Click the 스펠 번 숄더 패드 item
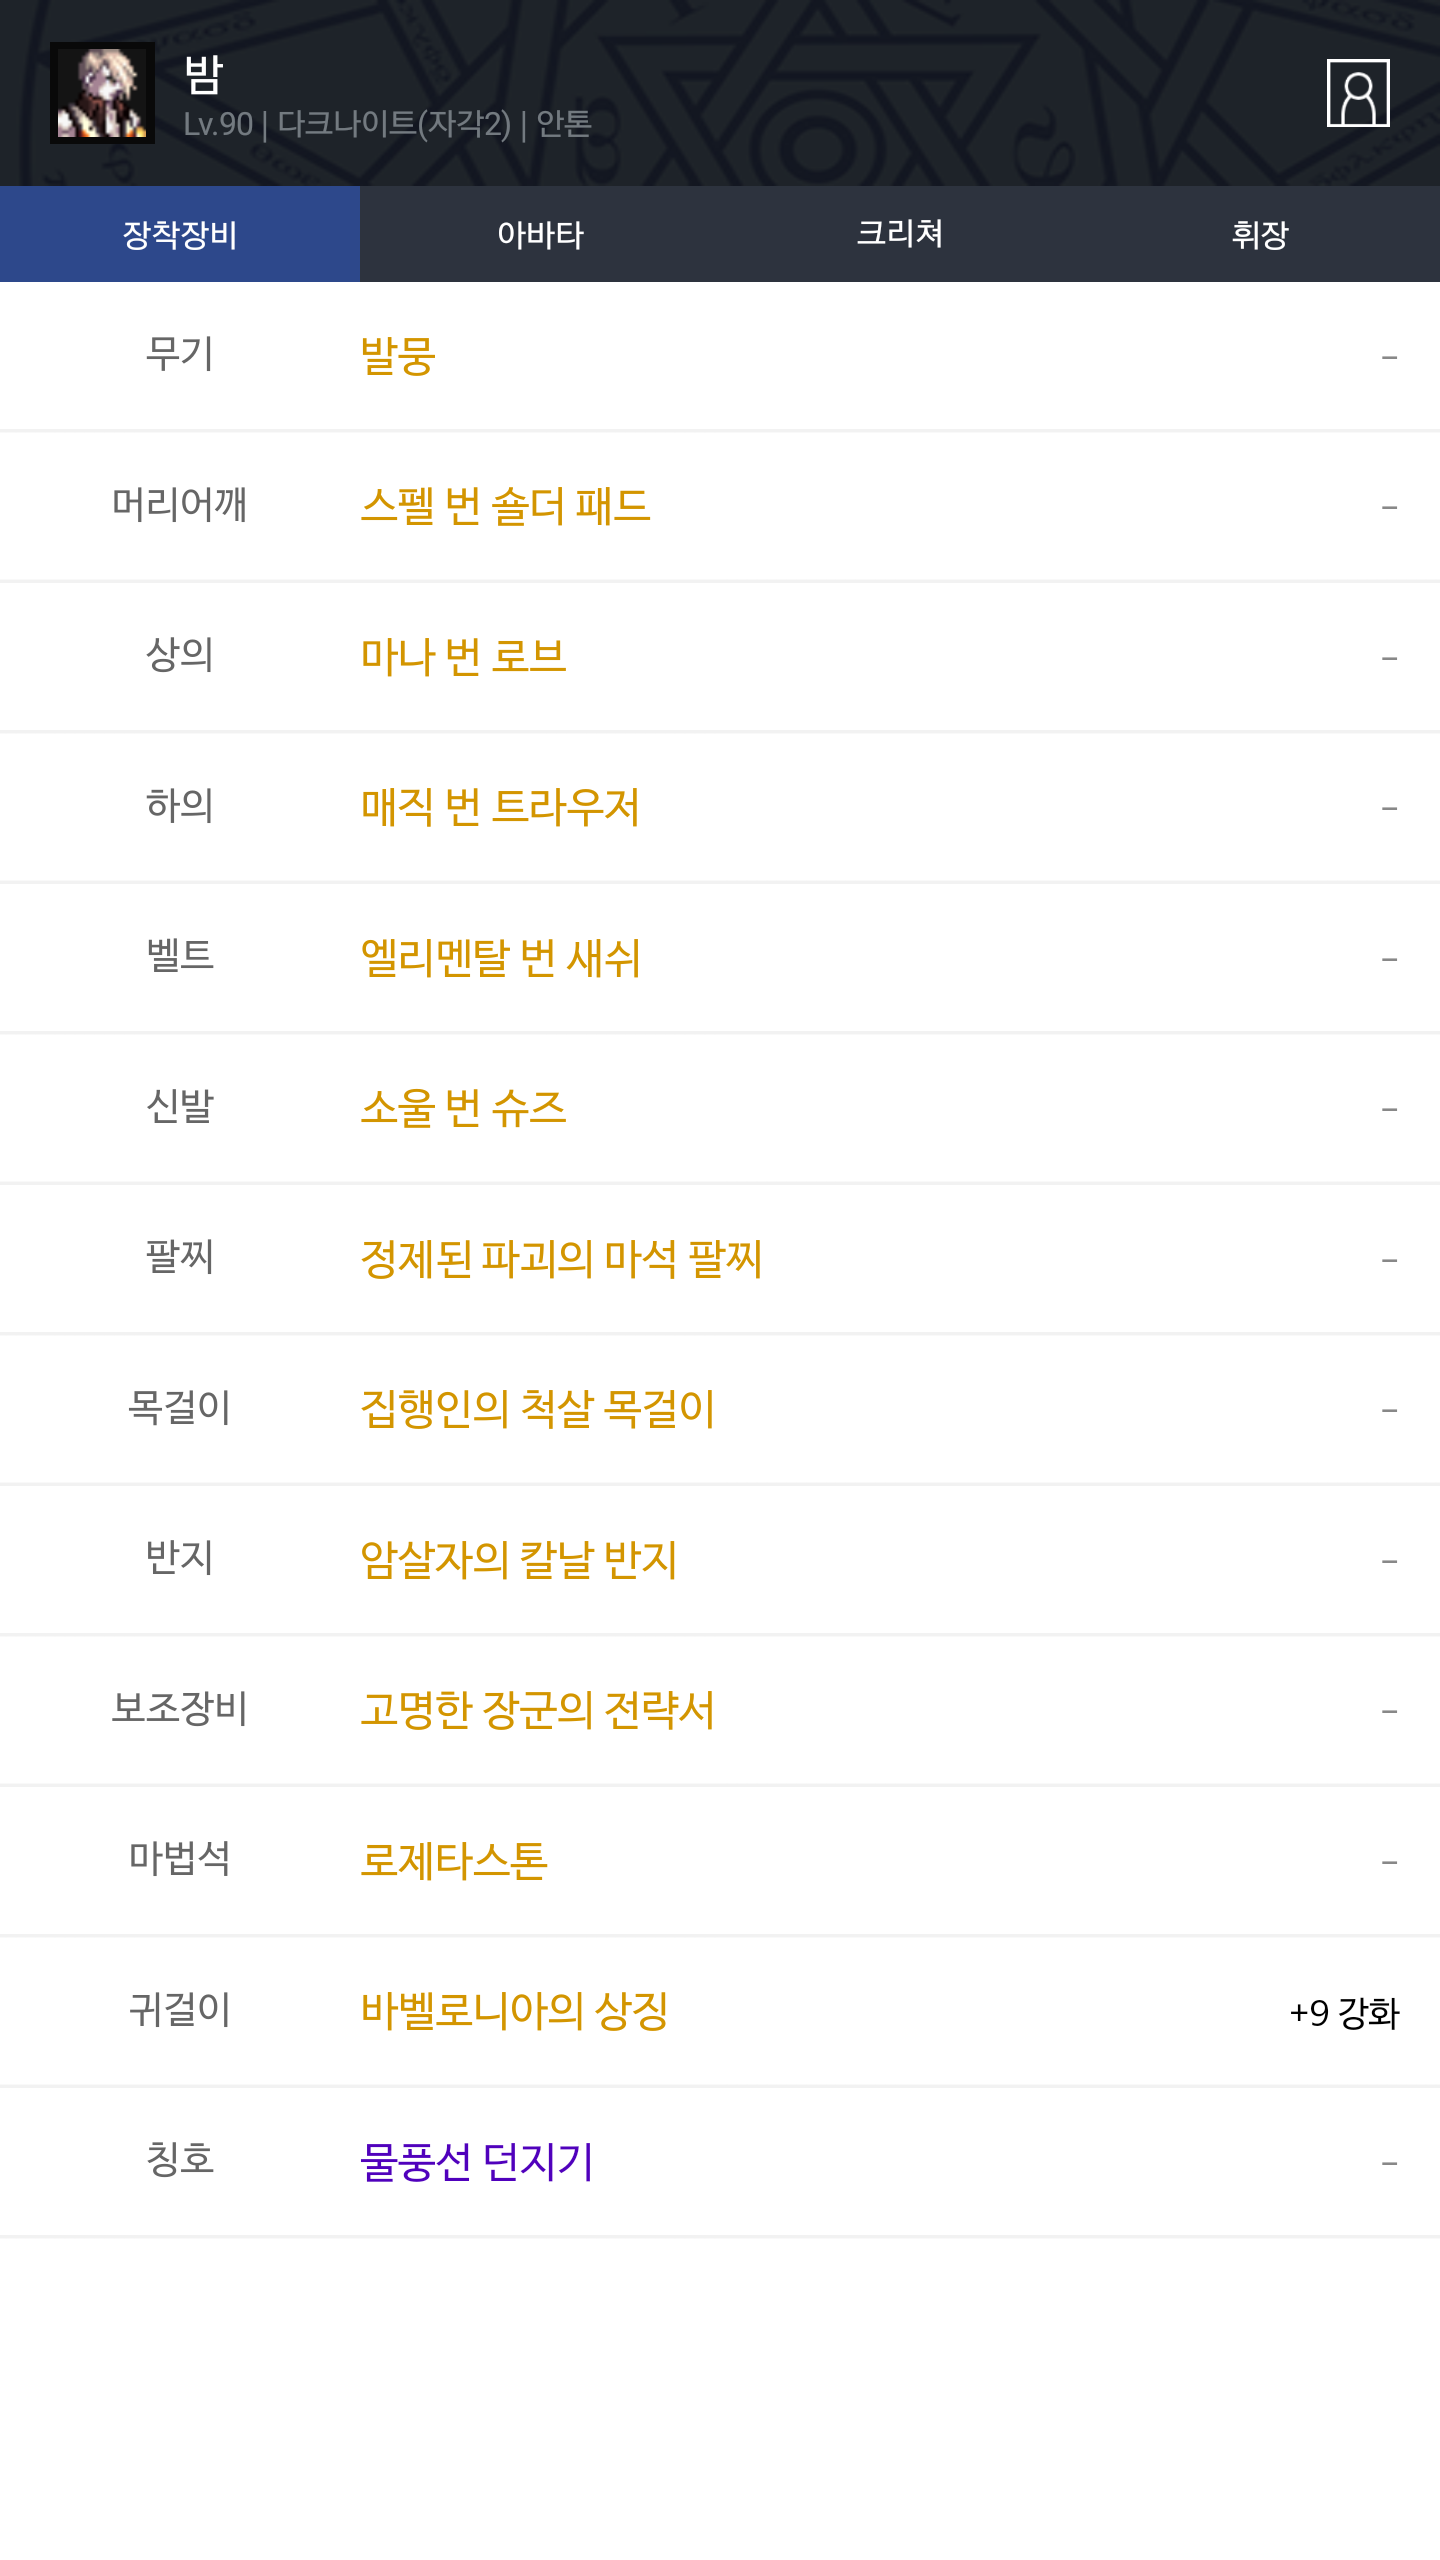The width and height of the screenshot is (1440, 2560). coord(505,506)
